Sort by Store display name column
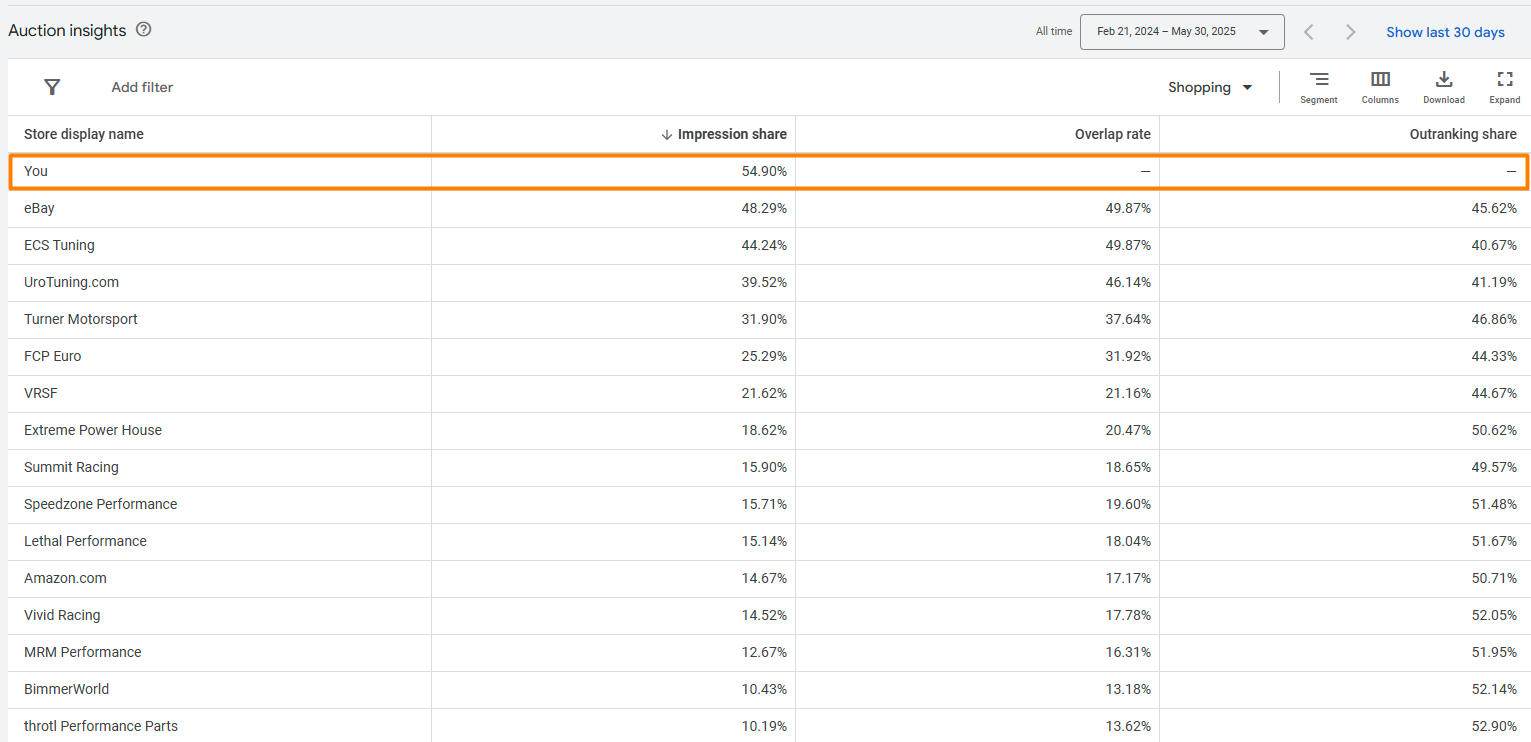 (84, 134)
